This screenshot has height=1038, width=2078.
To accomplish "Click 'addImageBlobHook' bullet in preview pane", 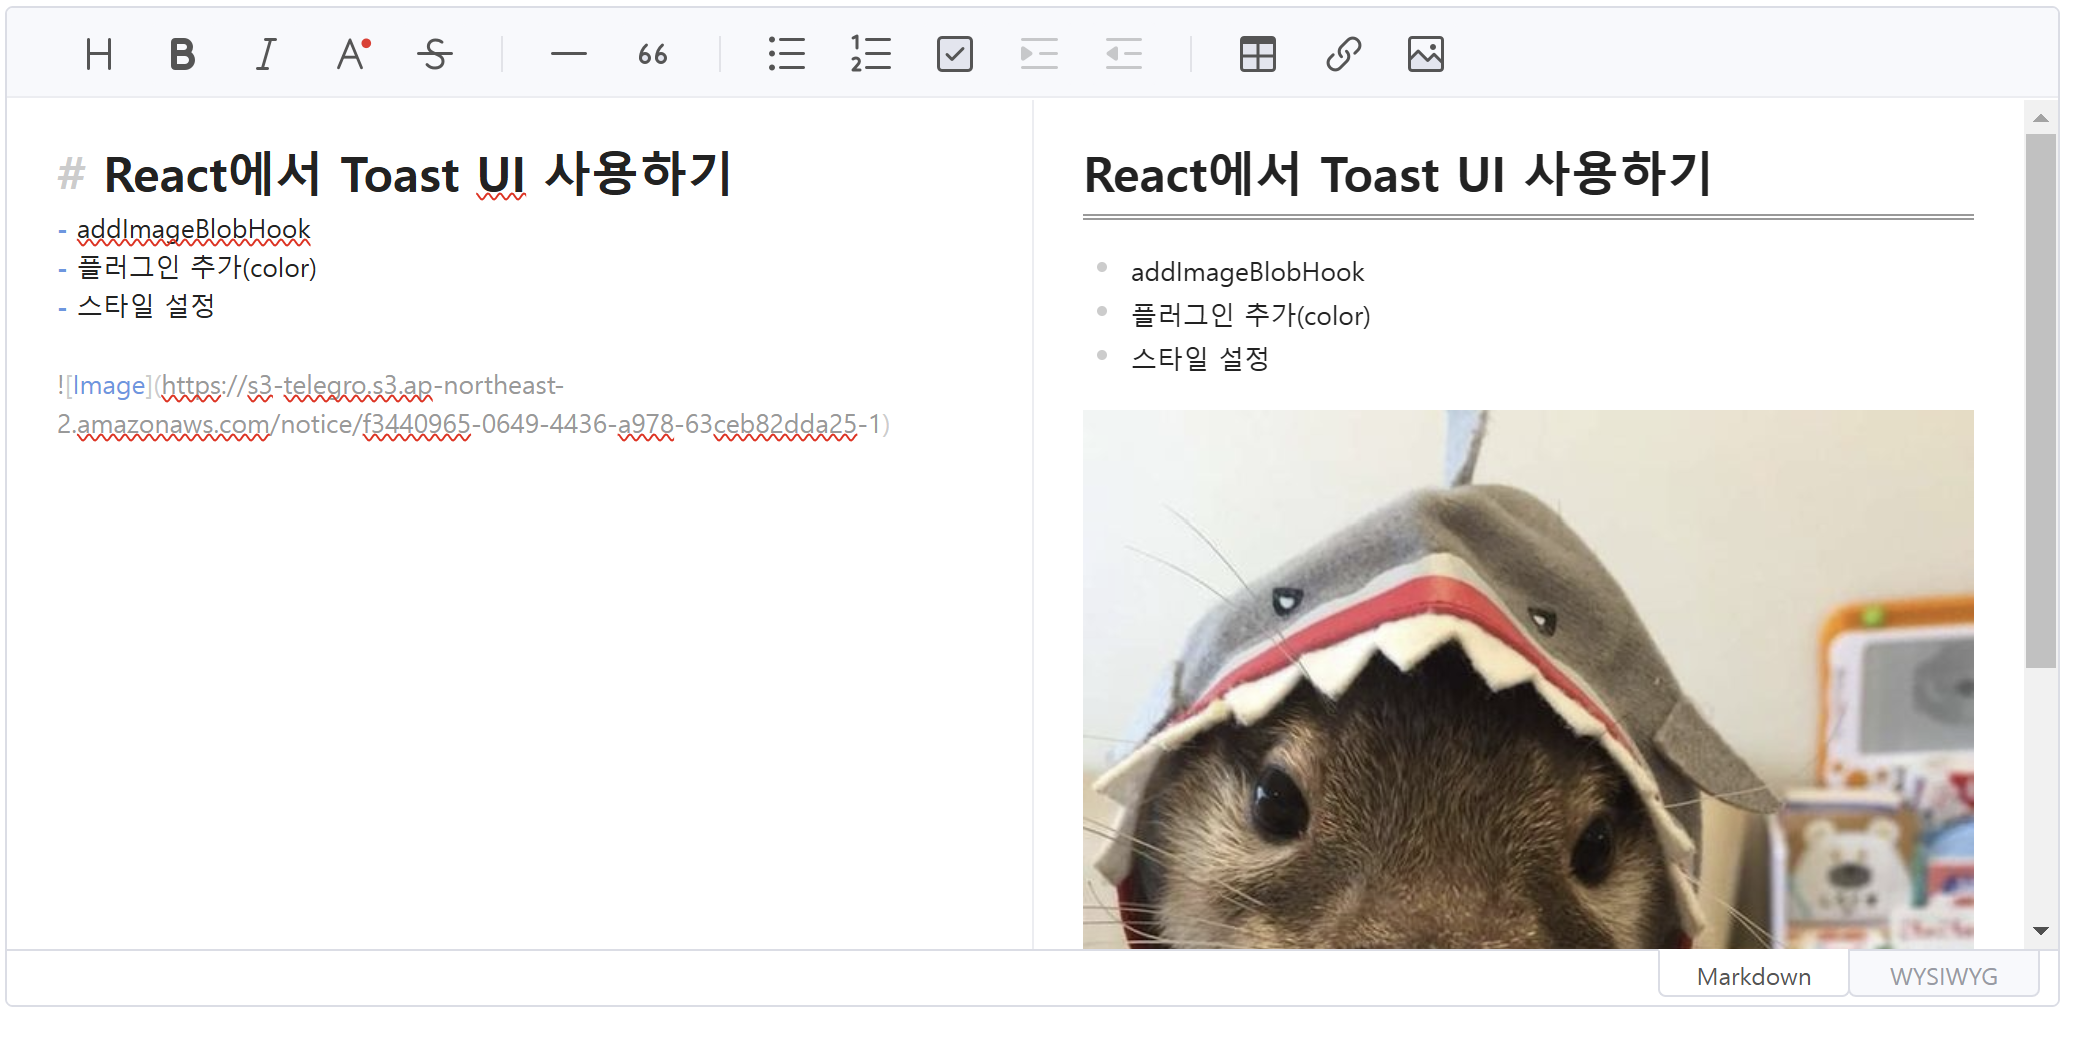I will 1247,272.
